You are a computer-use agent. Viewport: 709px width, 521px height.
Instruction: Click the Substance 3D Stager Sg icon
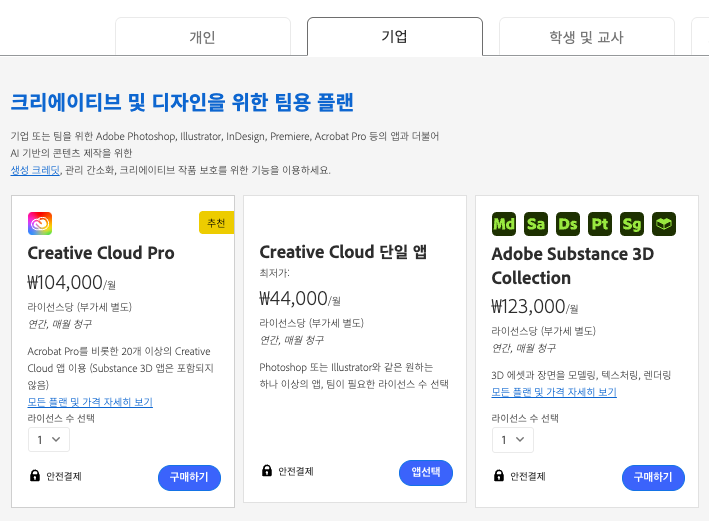632,224
